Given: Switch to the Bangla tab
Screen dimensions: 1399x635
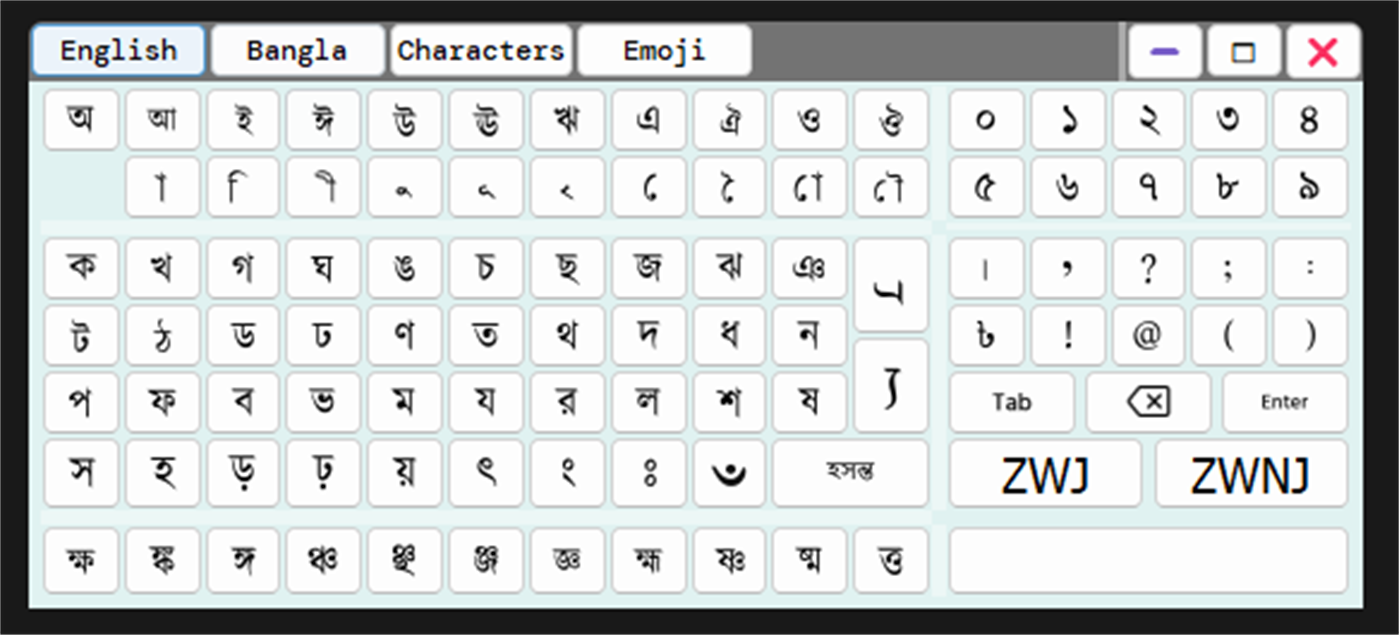Looking at the screenshot, I should coord(297,50).
